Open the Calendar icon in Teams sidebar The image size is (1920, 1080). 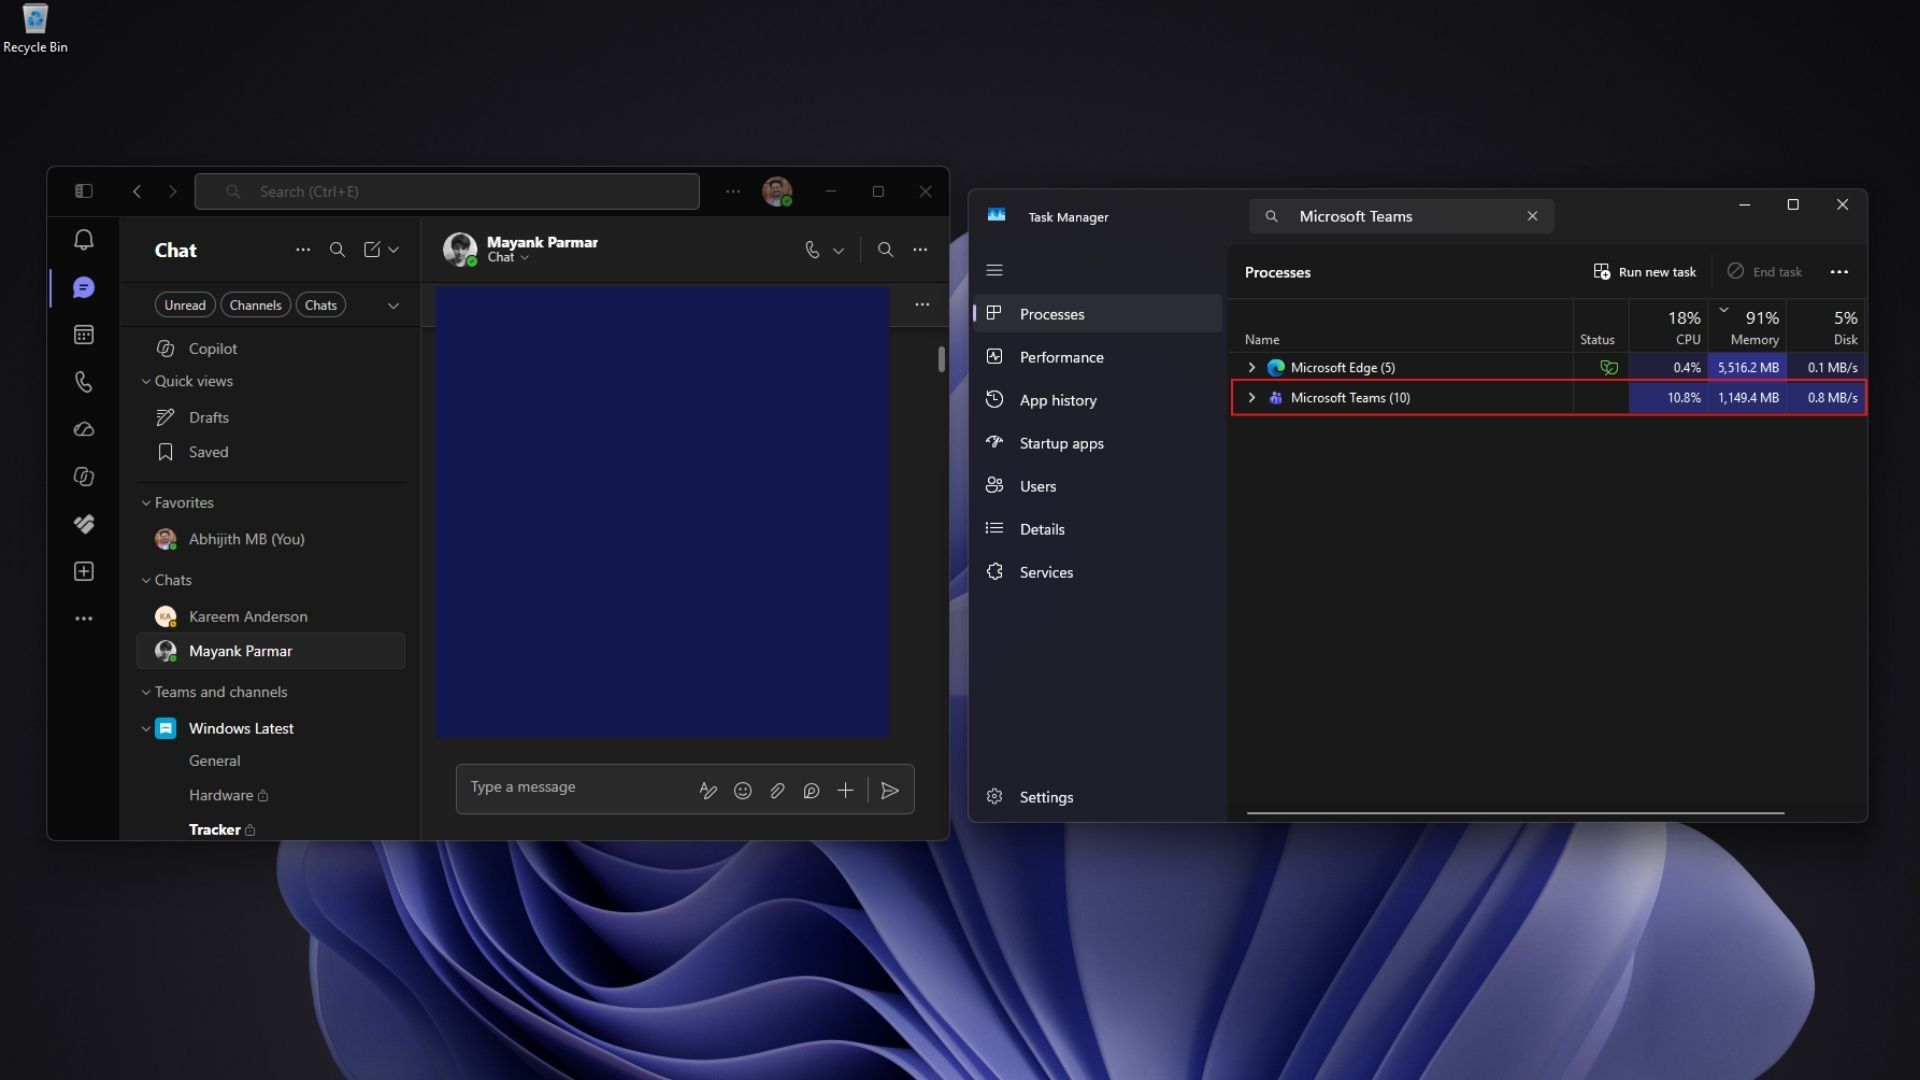(84, 335)
